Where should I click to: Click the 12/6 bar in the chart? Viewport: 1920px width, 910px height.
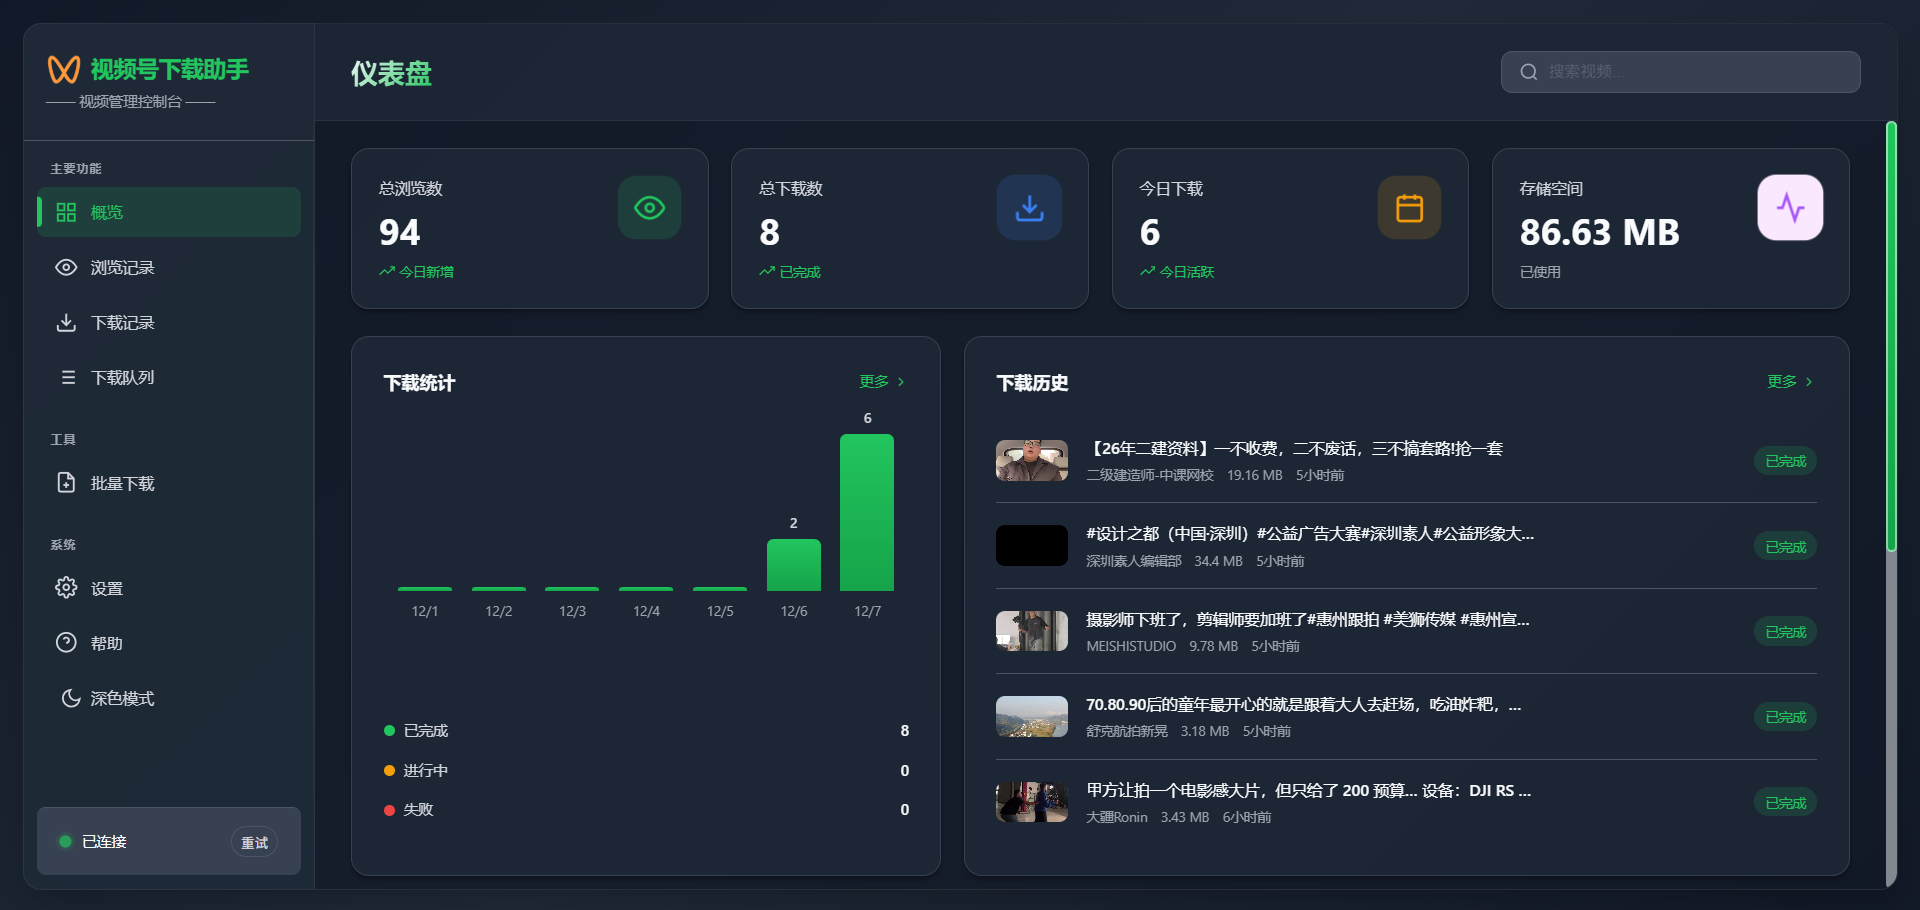[x=794, y=565]
